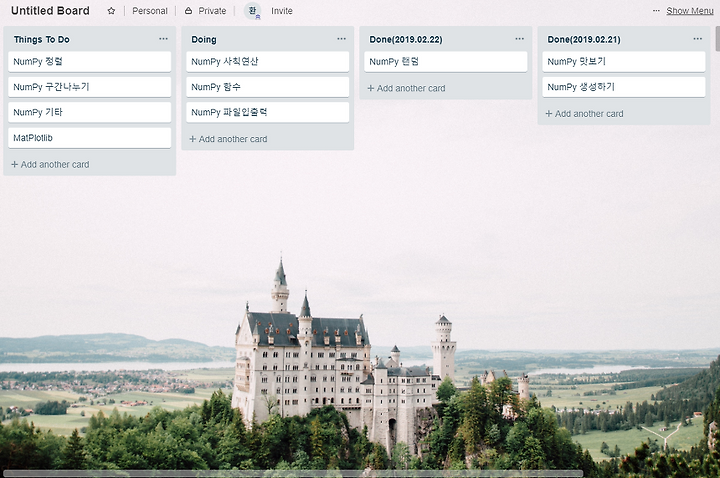Open the NumPy 함수 card
The height and width of the screenshot is (478, 720).
pyautogui.click(x=268, y=87)
